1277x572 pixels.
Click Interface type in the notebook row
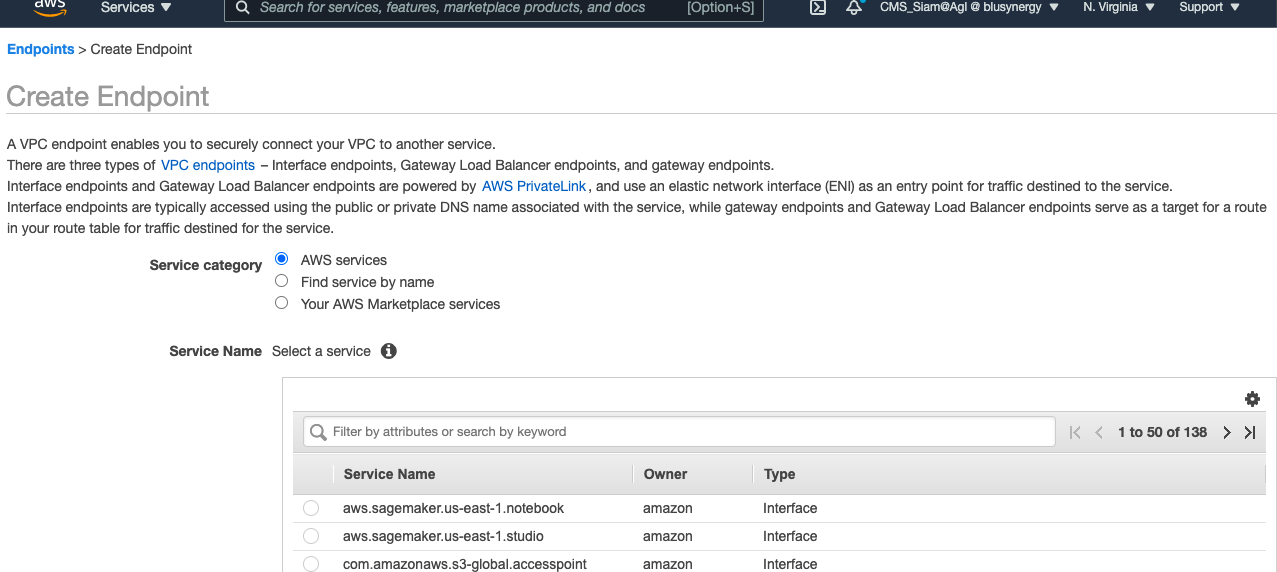click(790, 508)
